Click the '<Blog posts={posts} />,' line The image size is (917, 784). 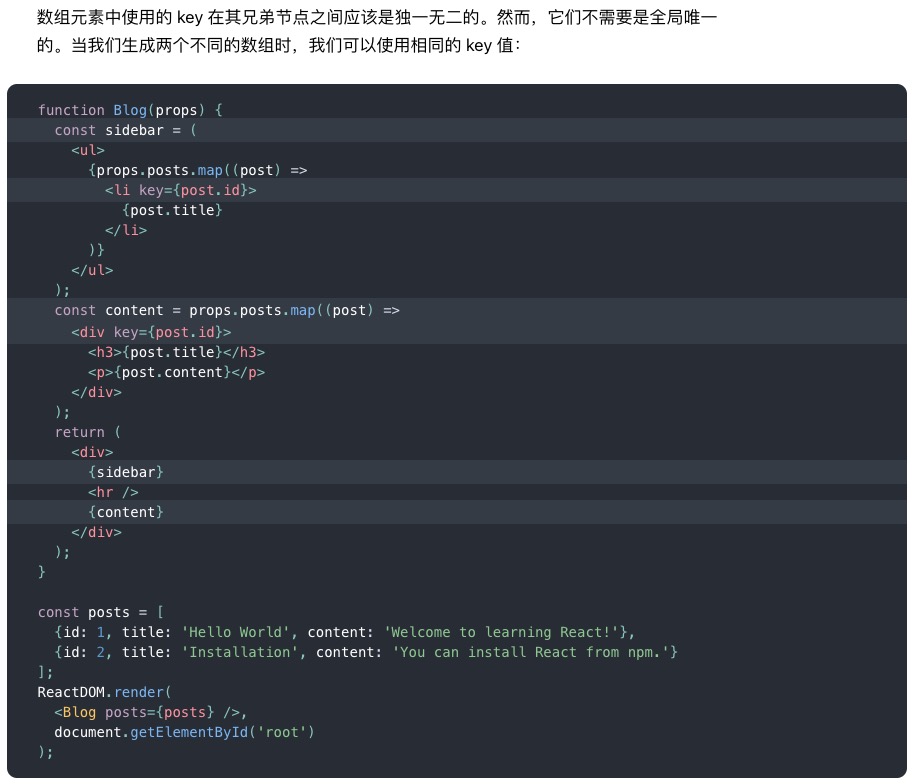coord(151,712)
